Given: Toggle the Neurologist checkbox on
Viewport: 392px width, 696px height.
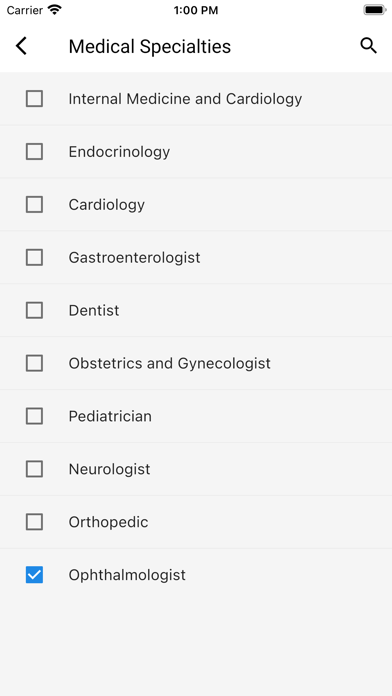Looking at the screenshot, I should (34, 469).
